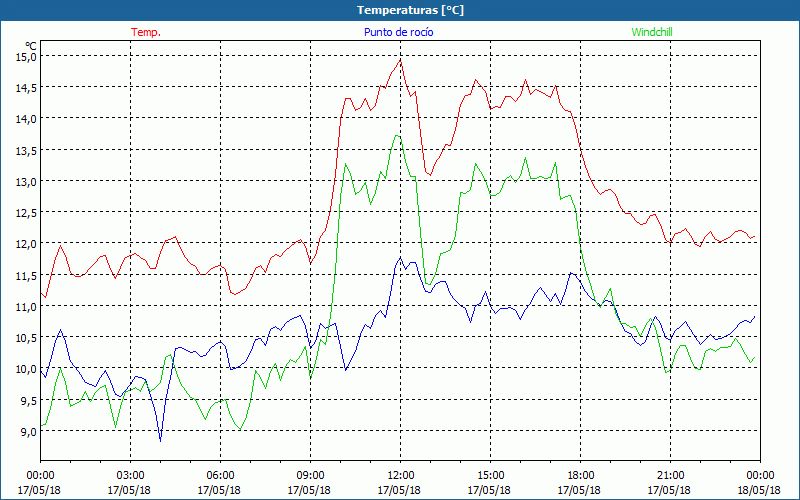Click the 15:00 time axis label
Screen dimensions: 800x500
coord(490,475)
